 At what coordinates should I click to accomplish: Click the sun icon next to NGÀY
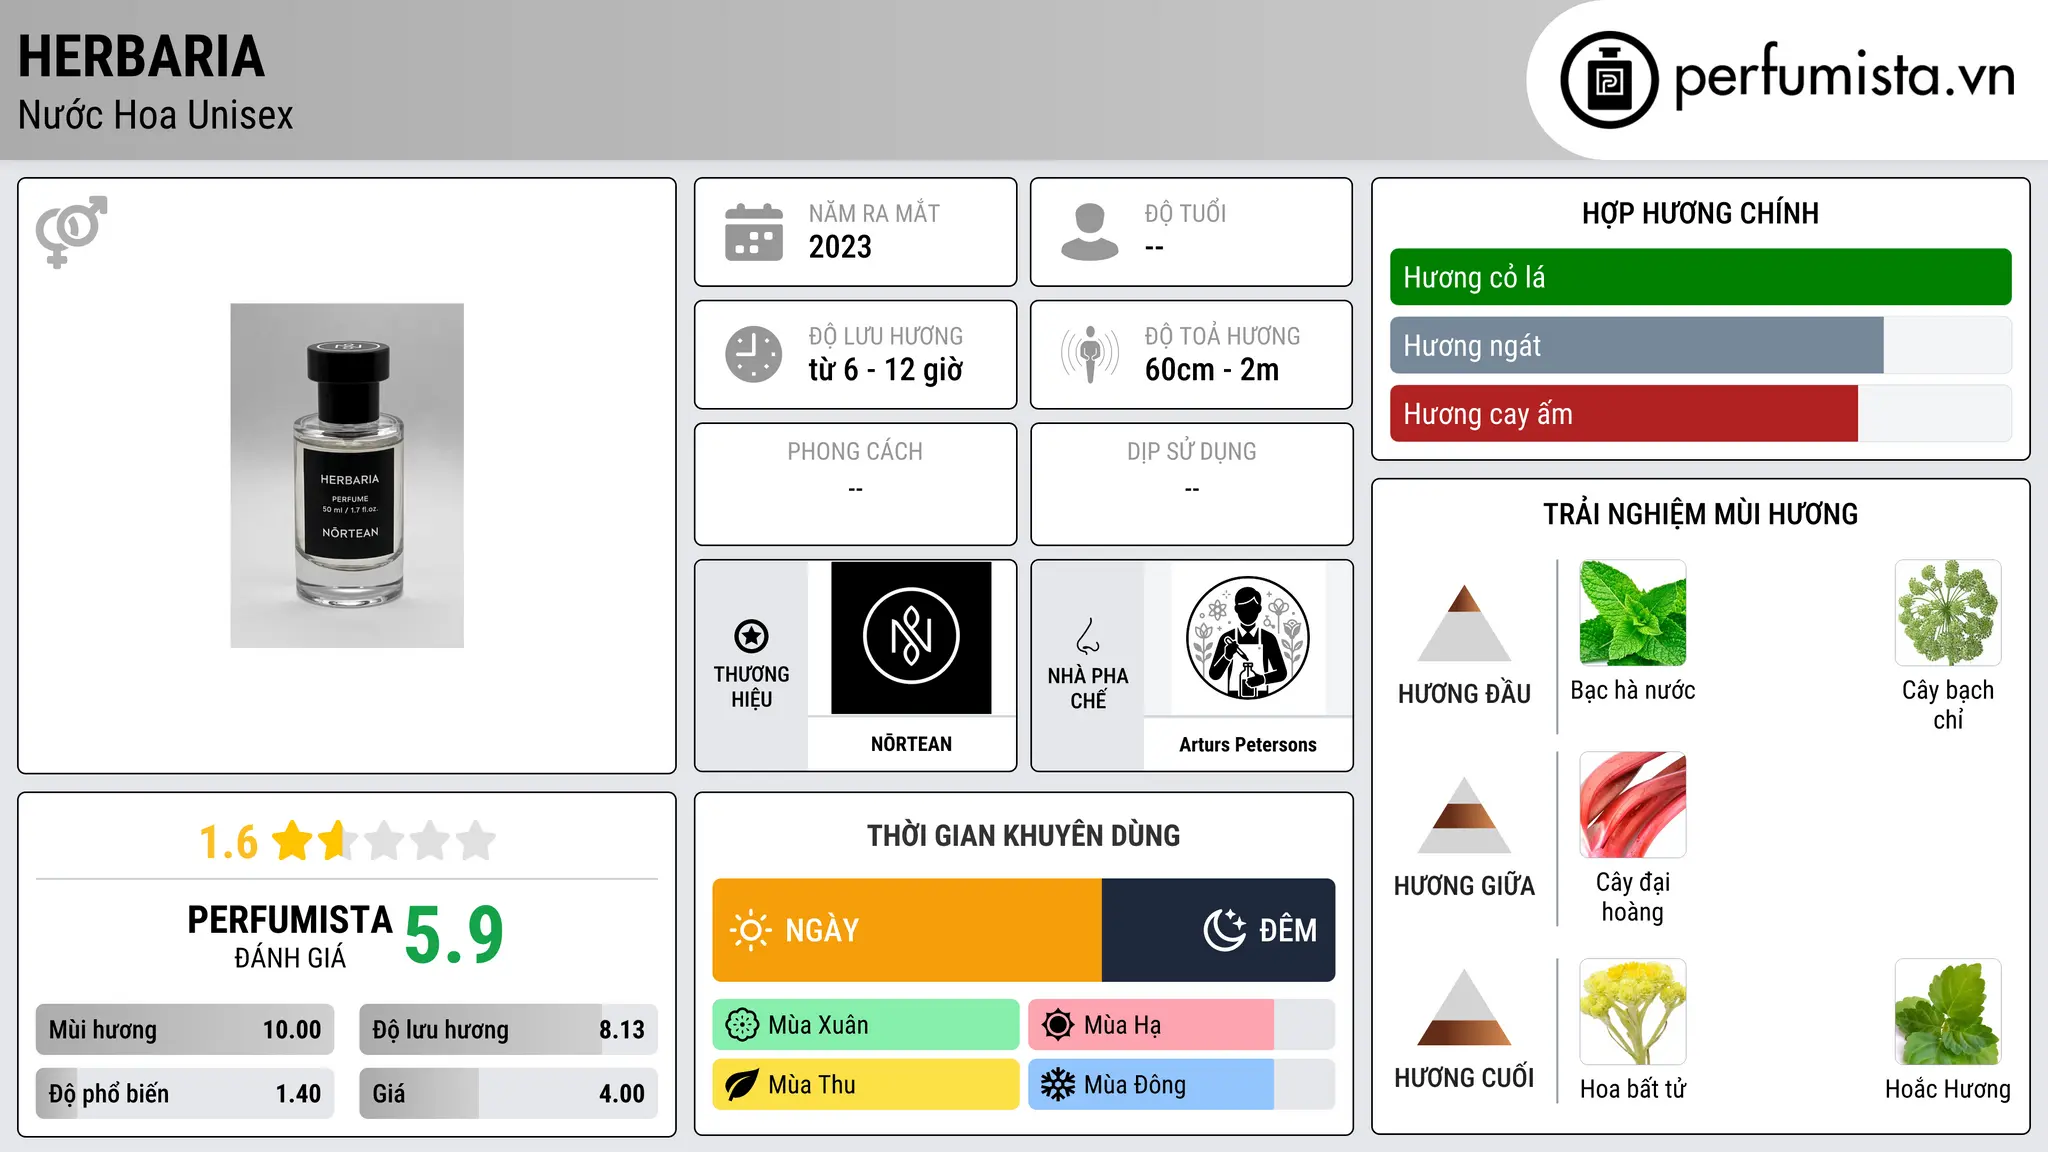(750, 930)
